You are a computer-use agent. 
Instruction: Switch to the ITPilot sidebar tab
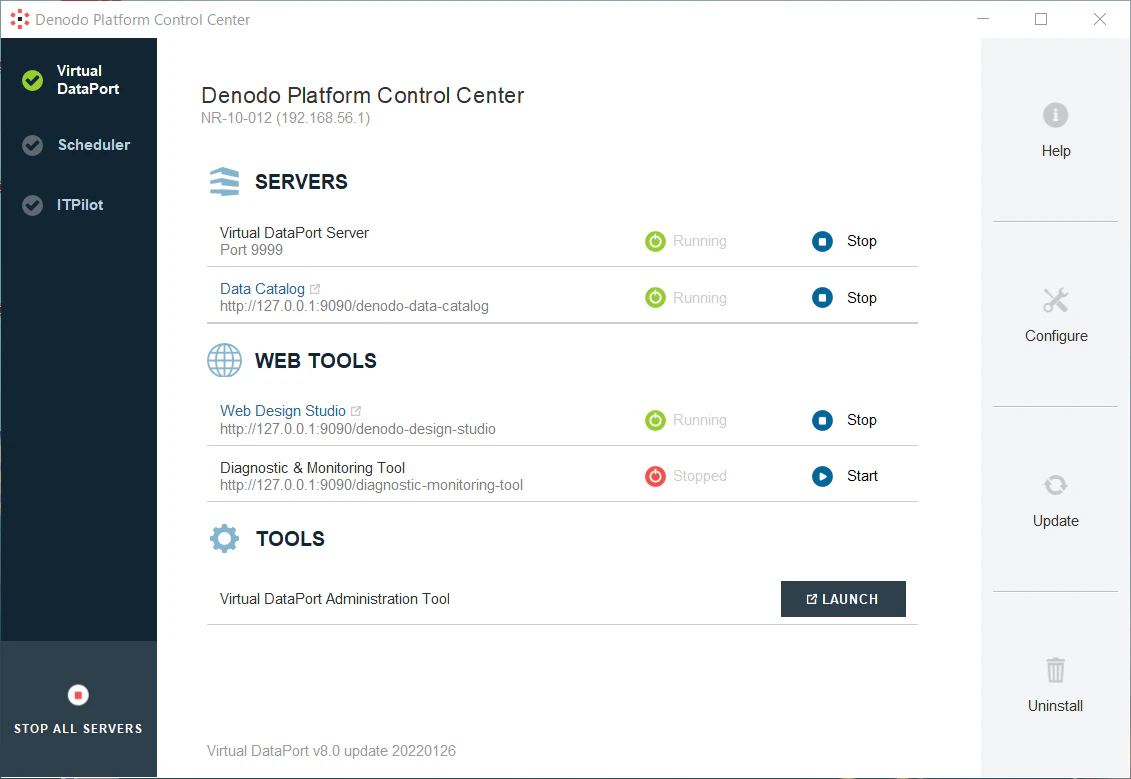pyautogui.click(x=78, y=205)
